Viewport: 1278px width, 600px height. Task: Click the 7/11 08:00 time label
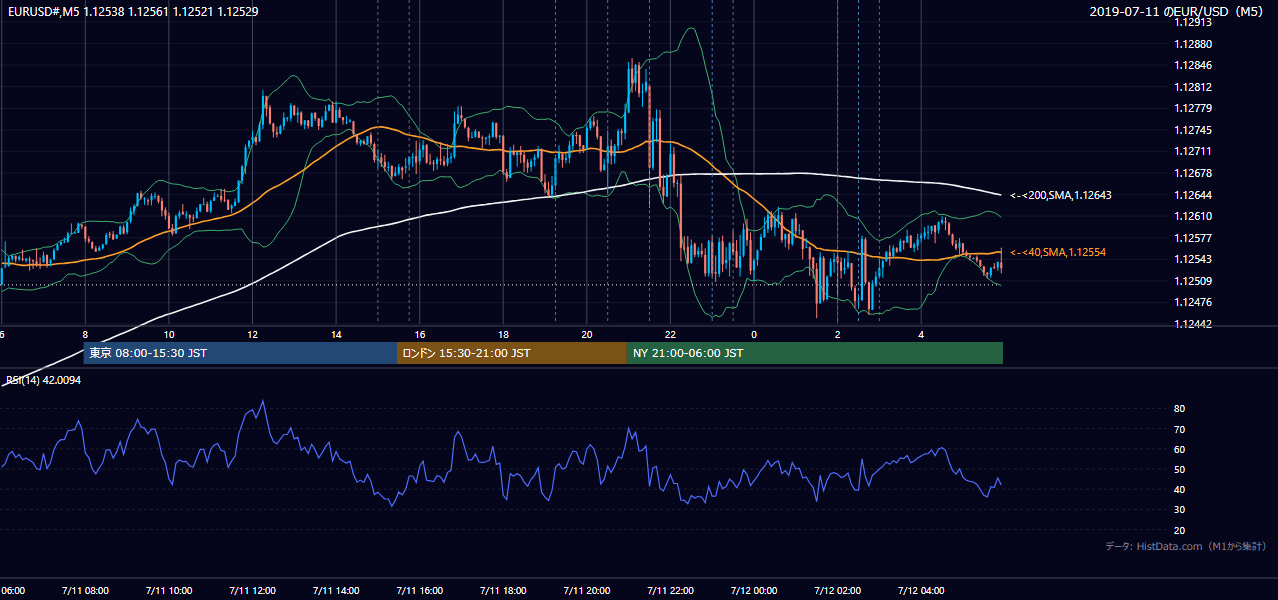85,591
